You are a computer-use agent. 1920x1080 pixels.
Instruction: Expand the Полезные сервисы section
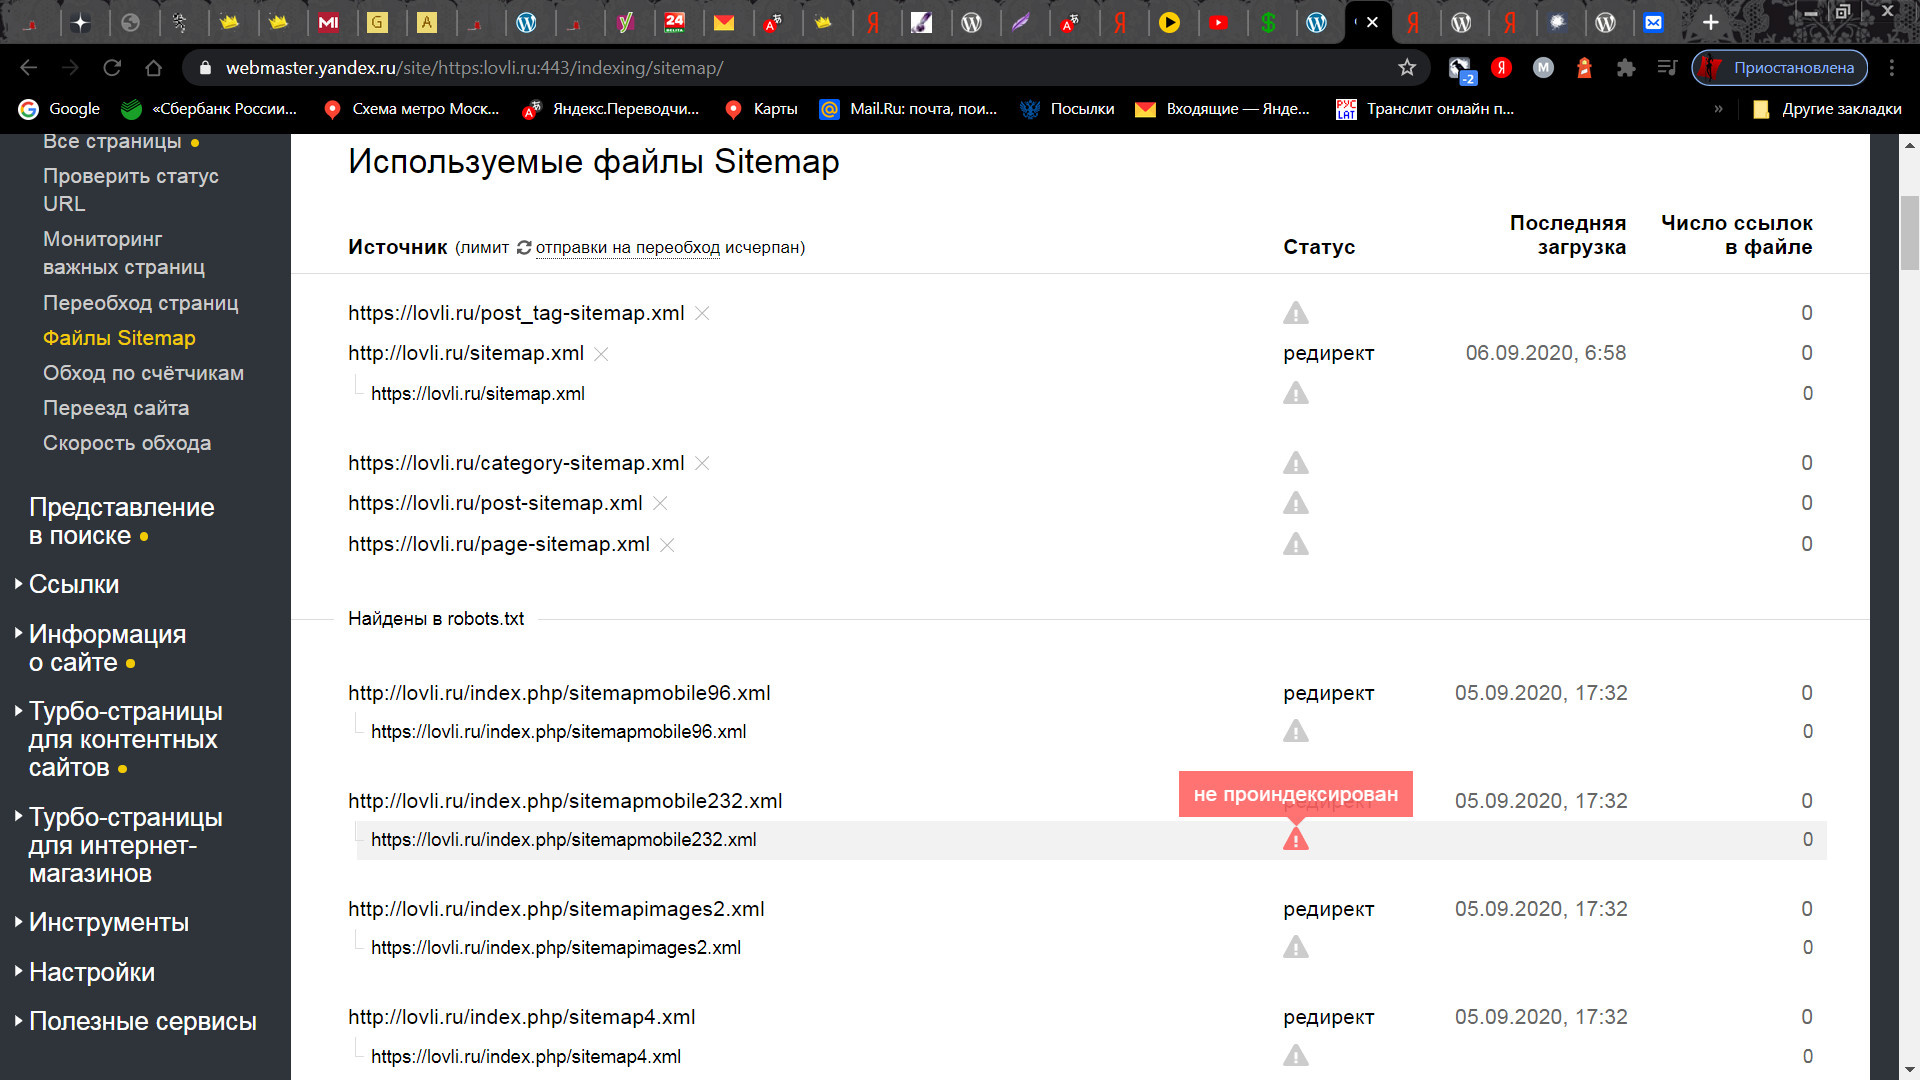click(x=142, y=1021)
